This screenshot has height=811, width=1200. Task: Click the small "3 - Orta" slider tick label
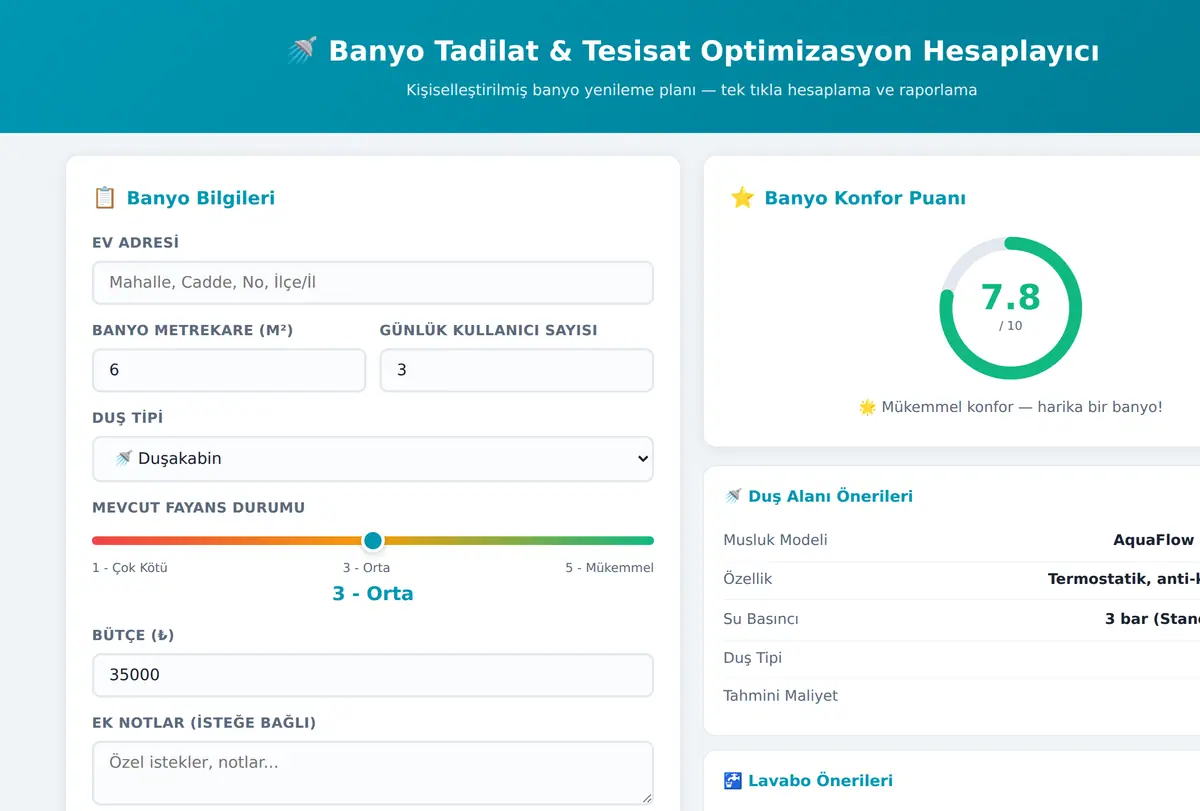tap(366, 568)
